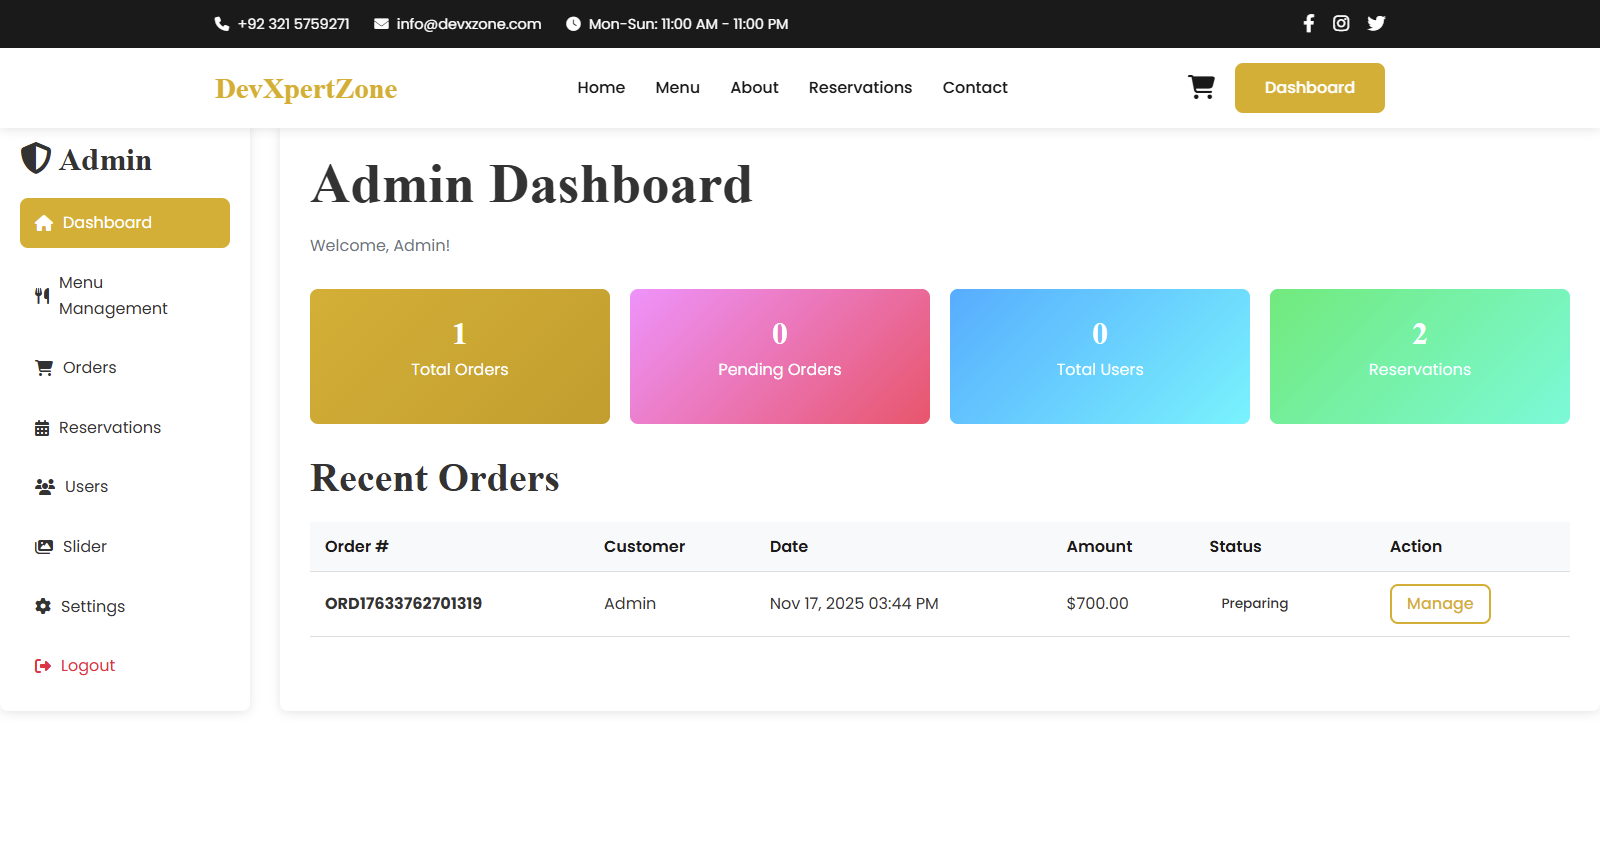Viewport: 1600px width, 859px height.
Task: Click the settings gear icon in sidebar
Action: click(x=43, y=606)
